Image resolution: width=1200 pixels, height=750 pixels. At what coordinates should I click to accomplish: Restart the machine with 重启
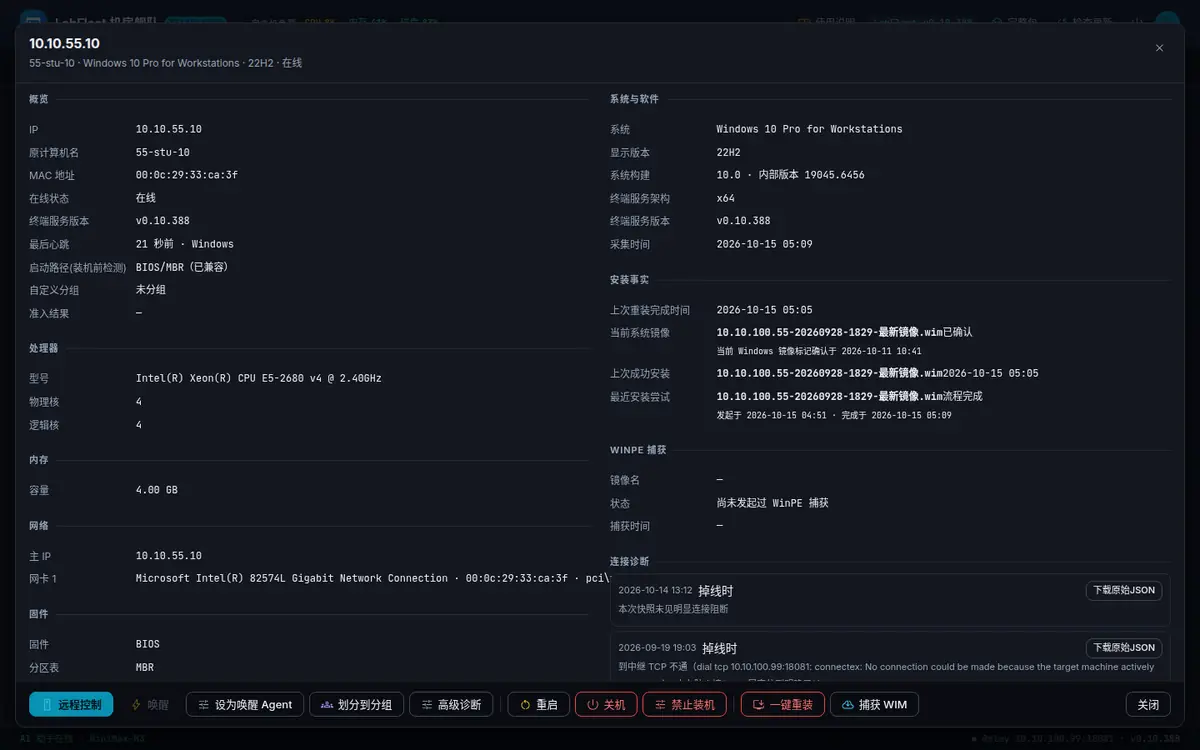pos(539,704)
